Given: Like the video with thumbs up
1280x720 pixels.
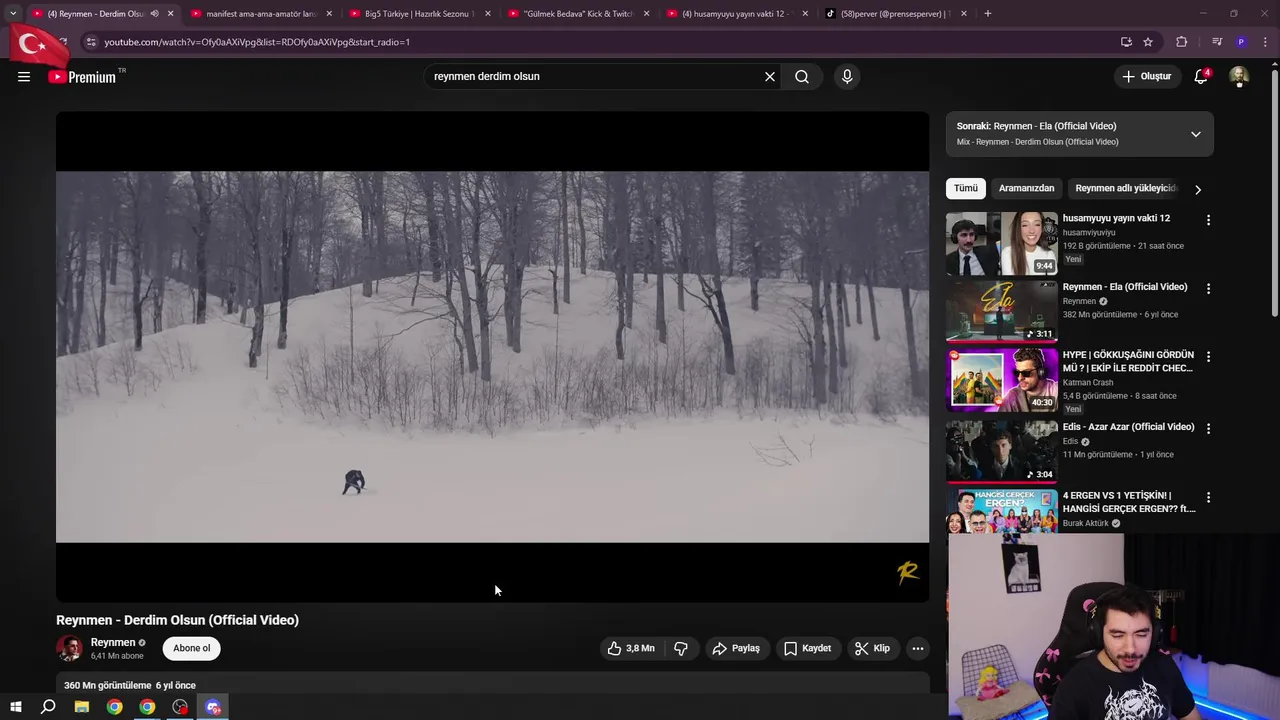Looking at the screenshot, I should (631, 649).
